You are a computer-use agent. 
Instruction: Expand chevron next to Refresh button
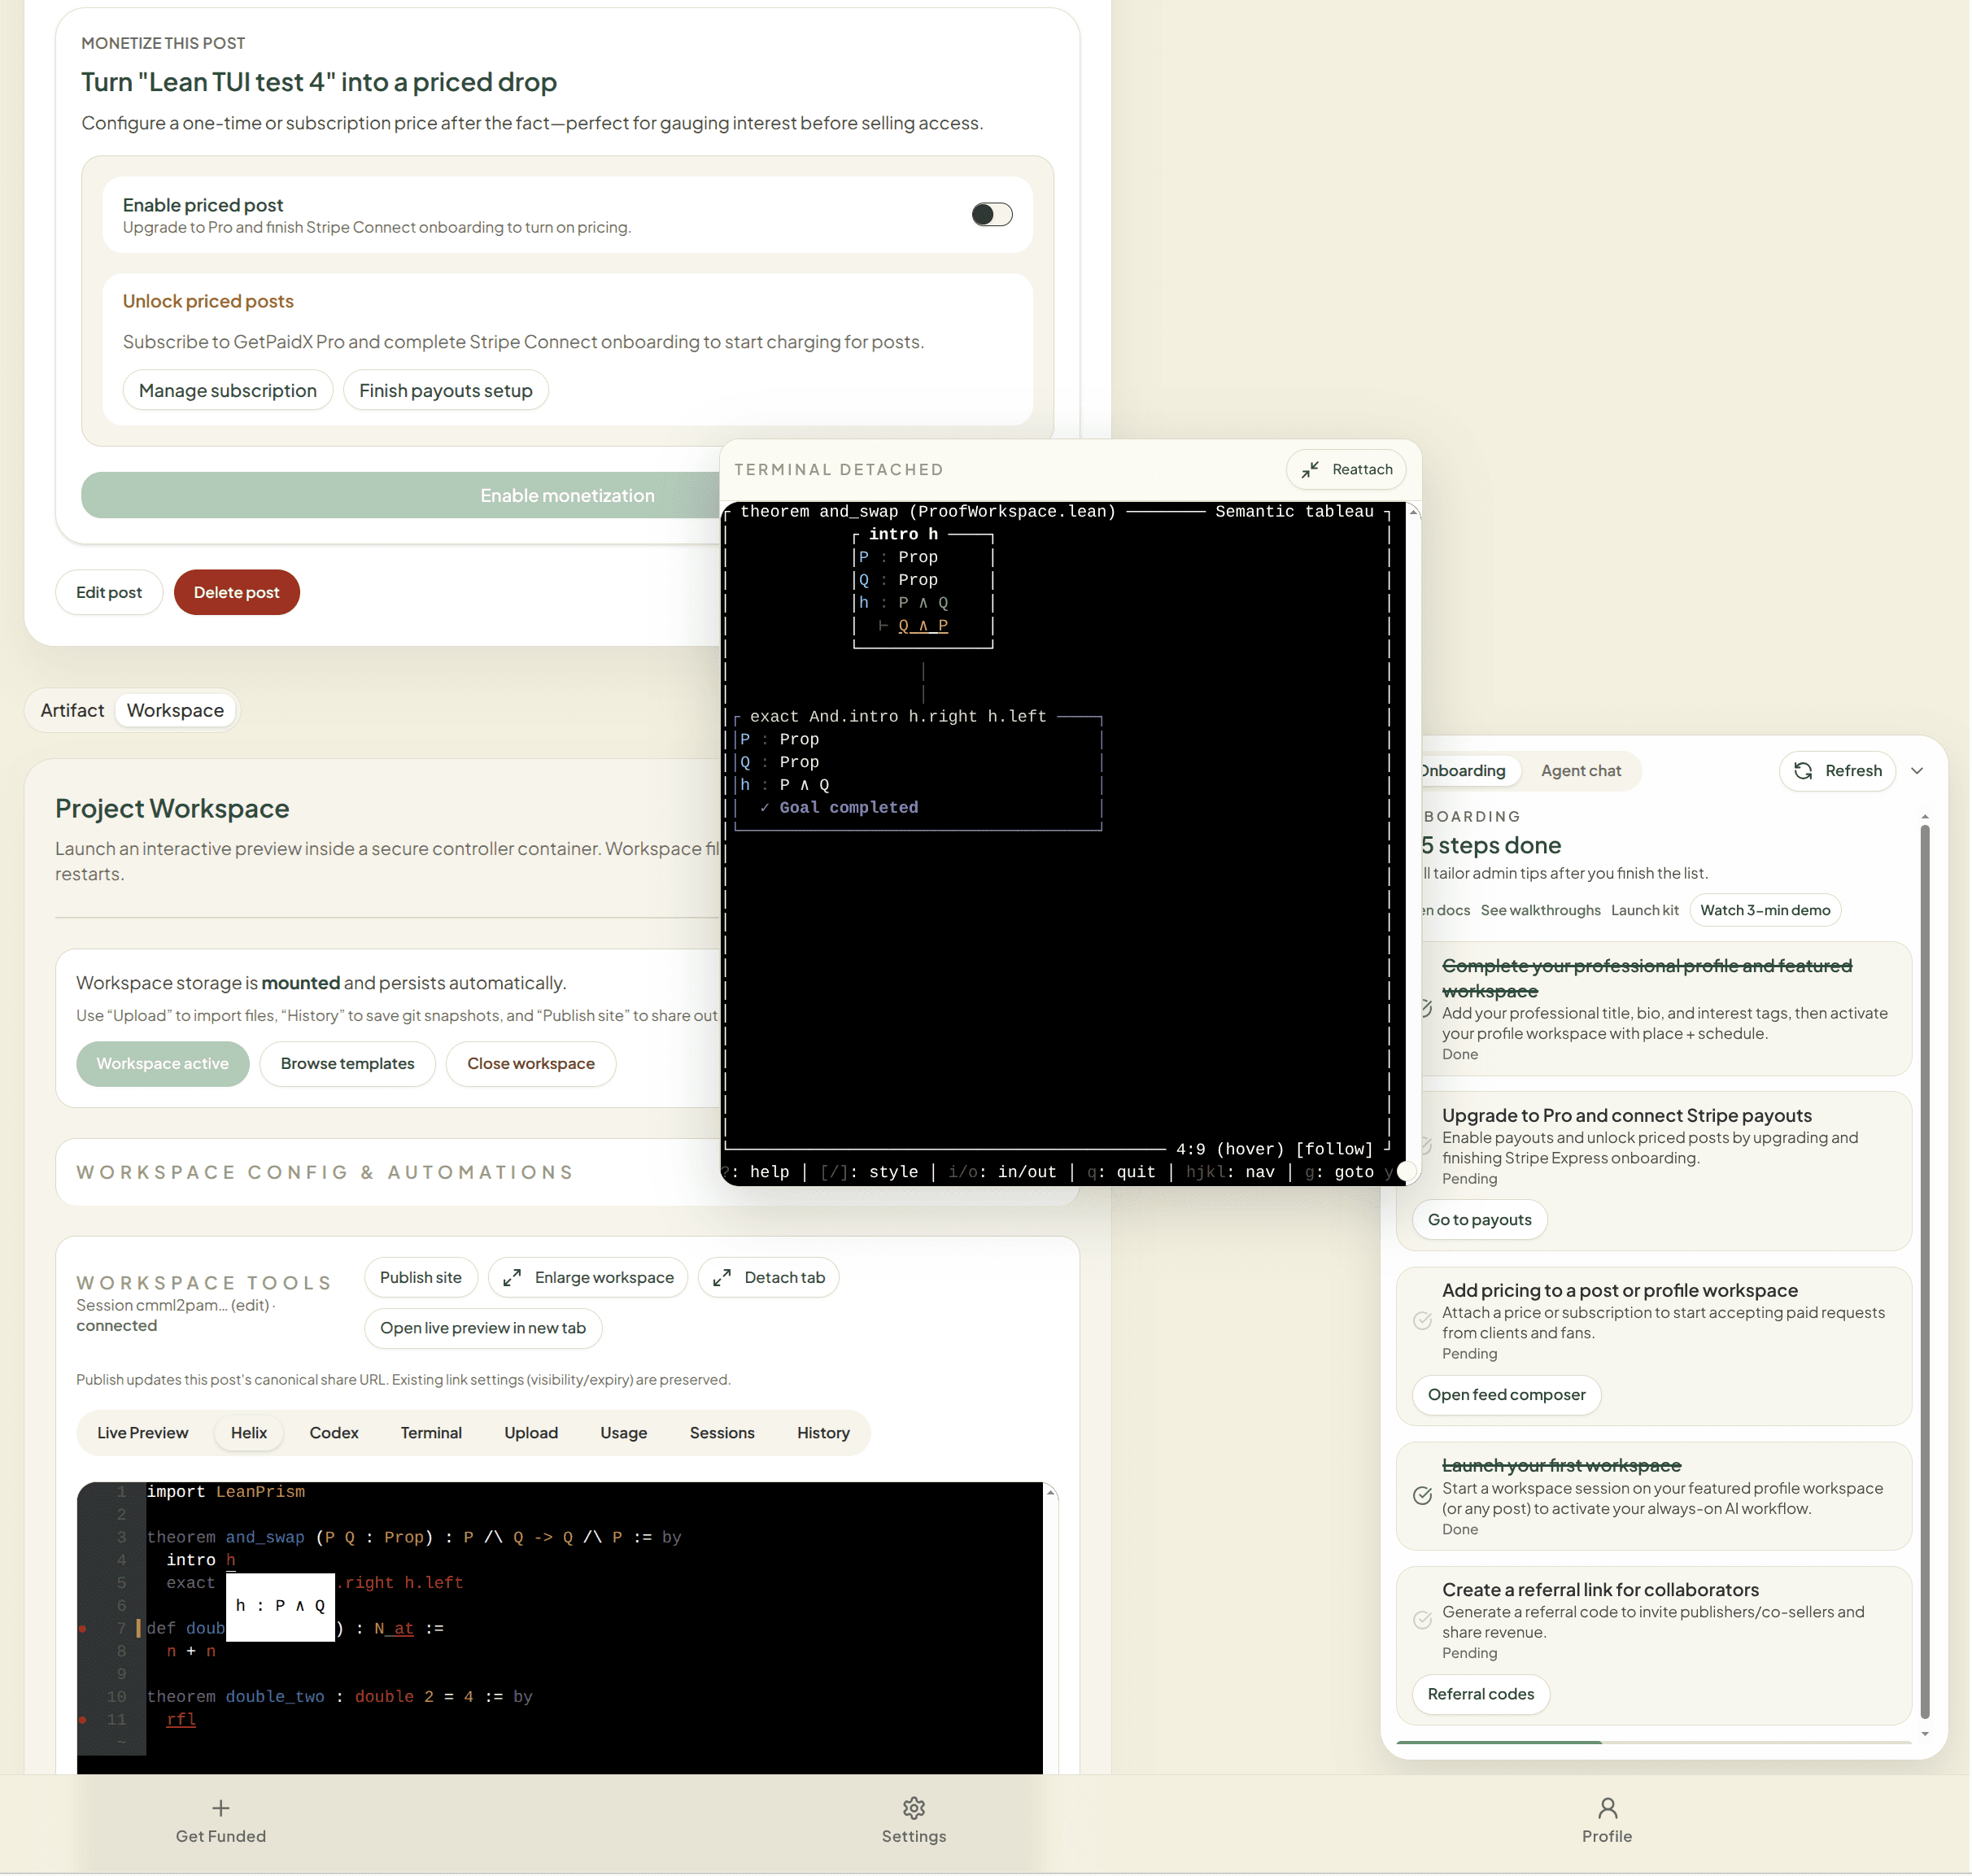(x=1919, y=771)
